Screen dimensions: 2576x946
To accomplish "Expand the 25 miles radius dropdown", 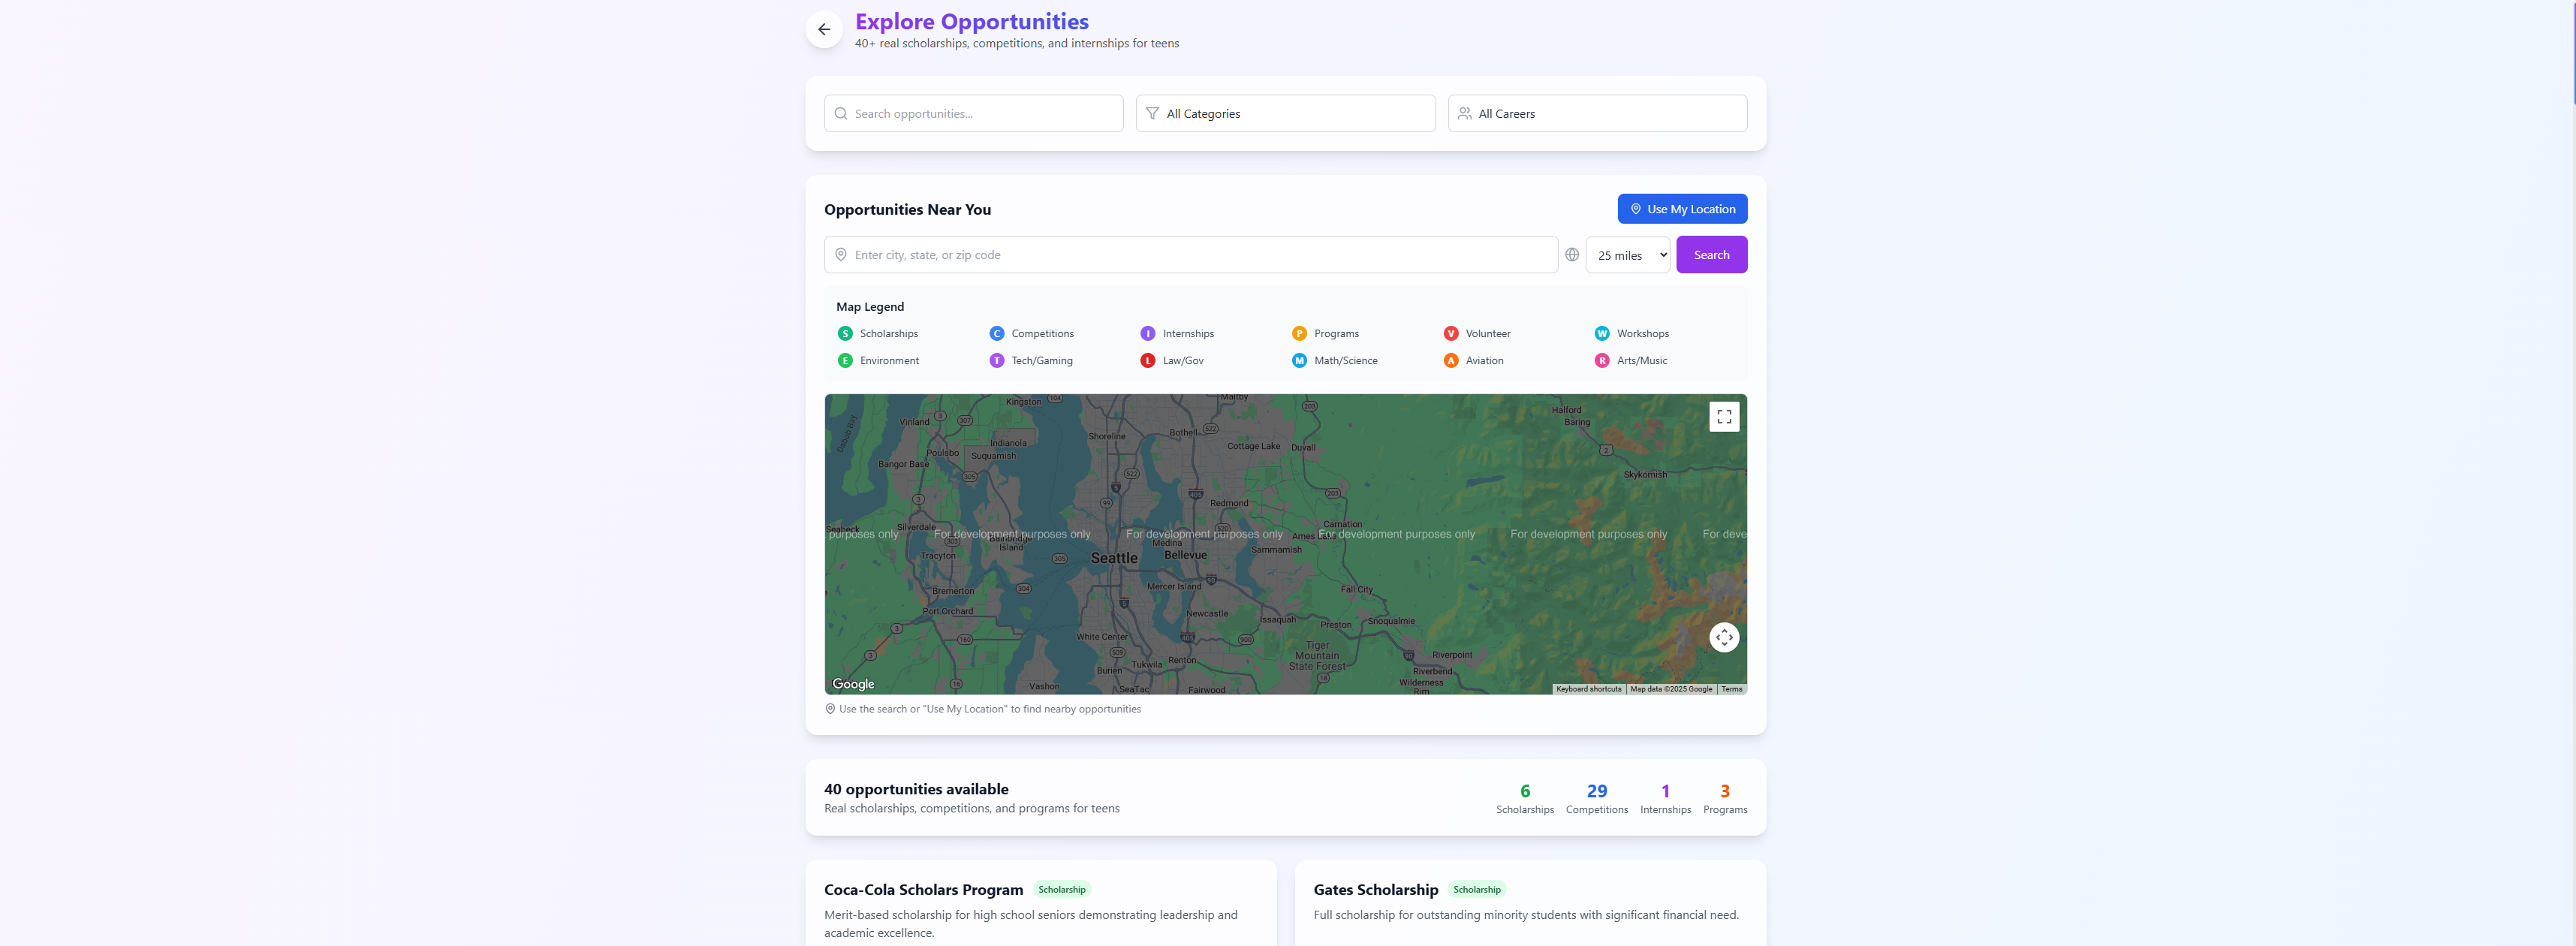I will [1627, 255].
